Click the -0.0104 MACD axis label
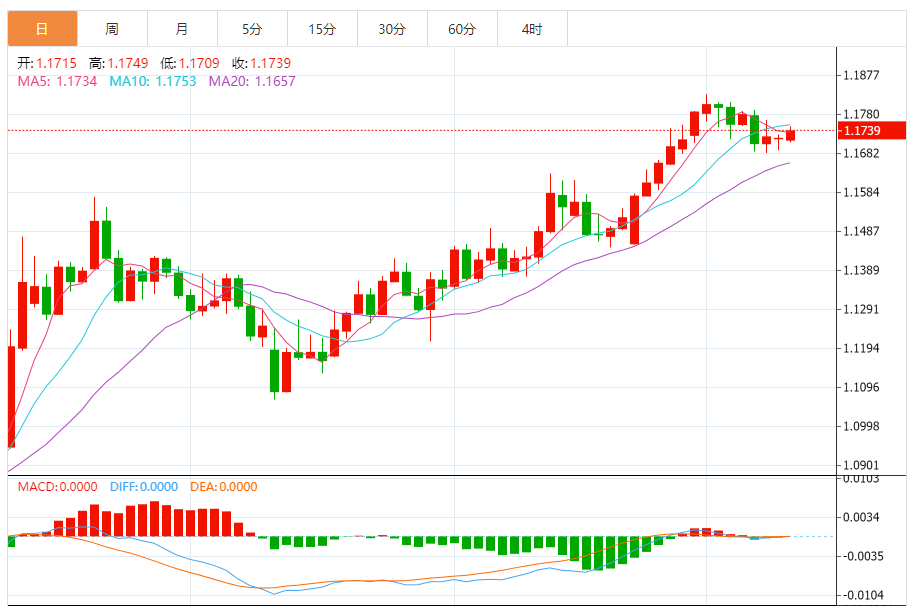This screenshot has height=606, width=911. (863, 595)
